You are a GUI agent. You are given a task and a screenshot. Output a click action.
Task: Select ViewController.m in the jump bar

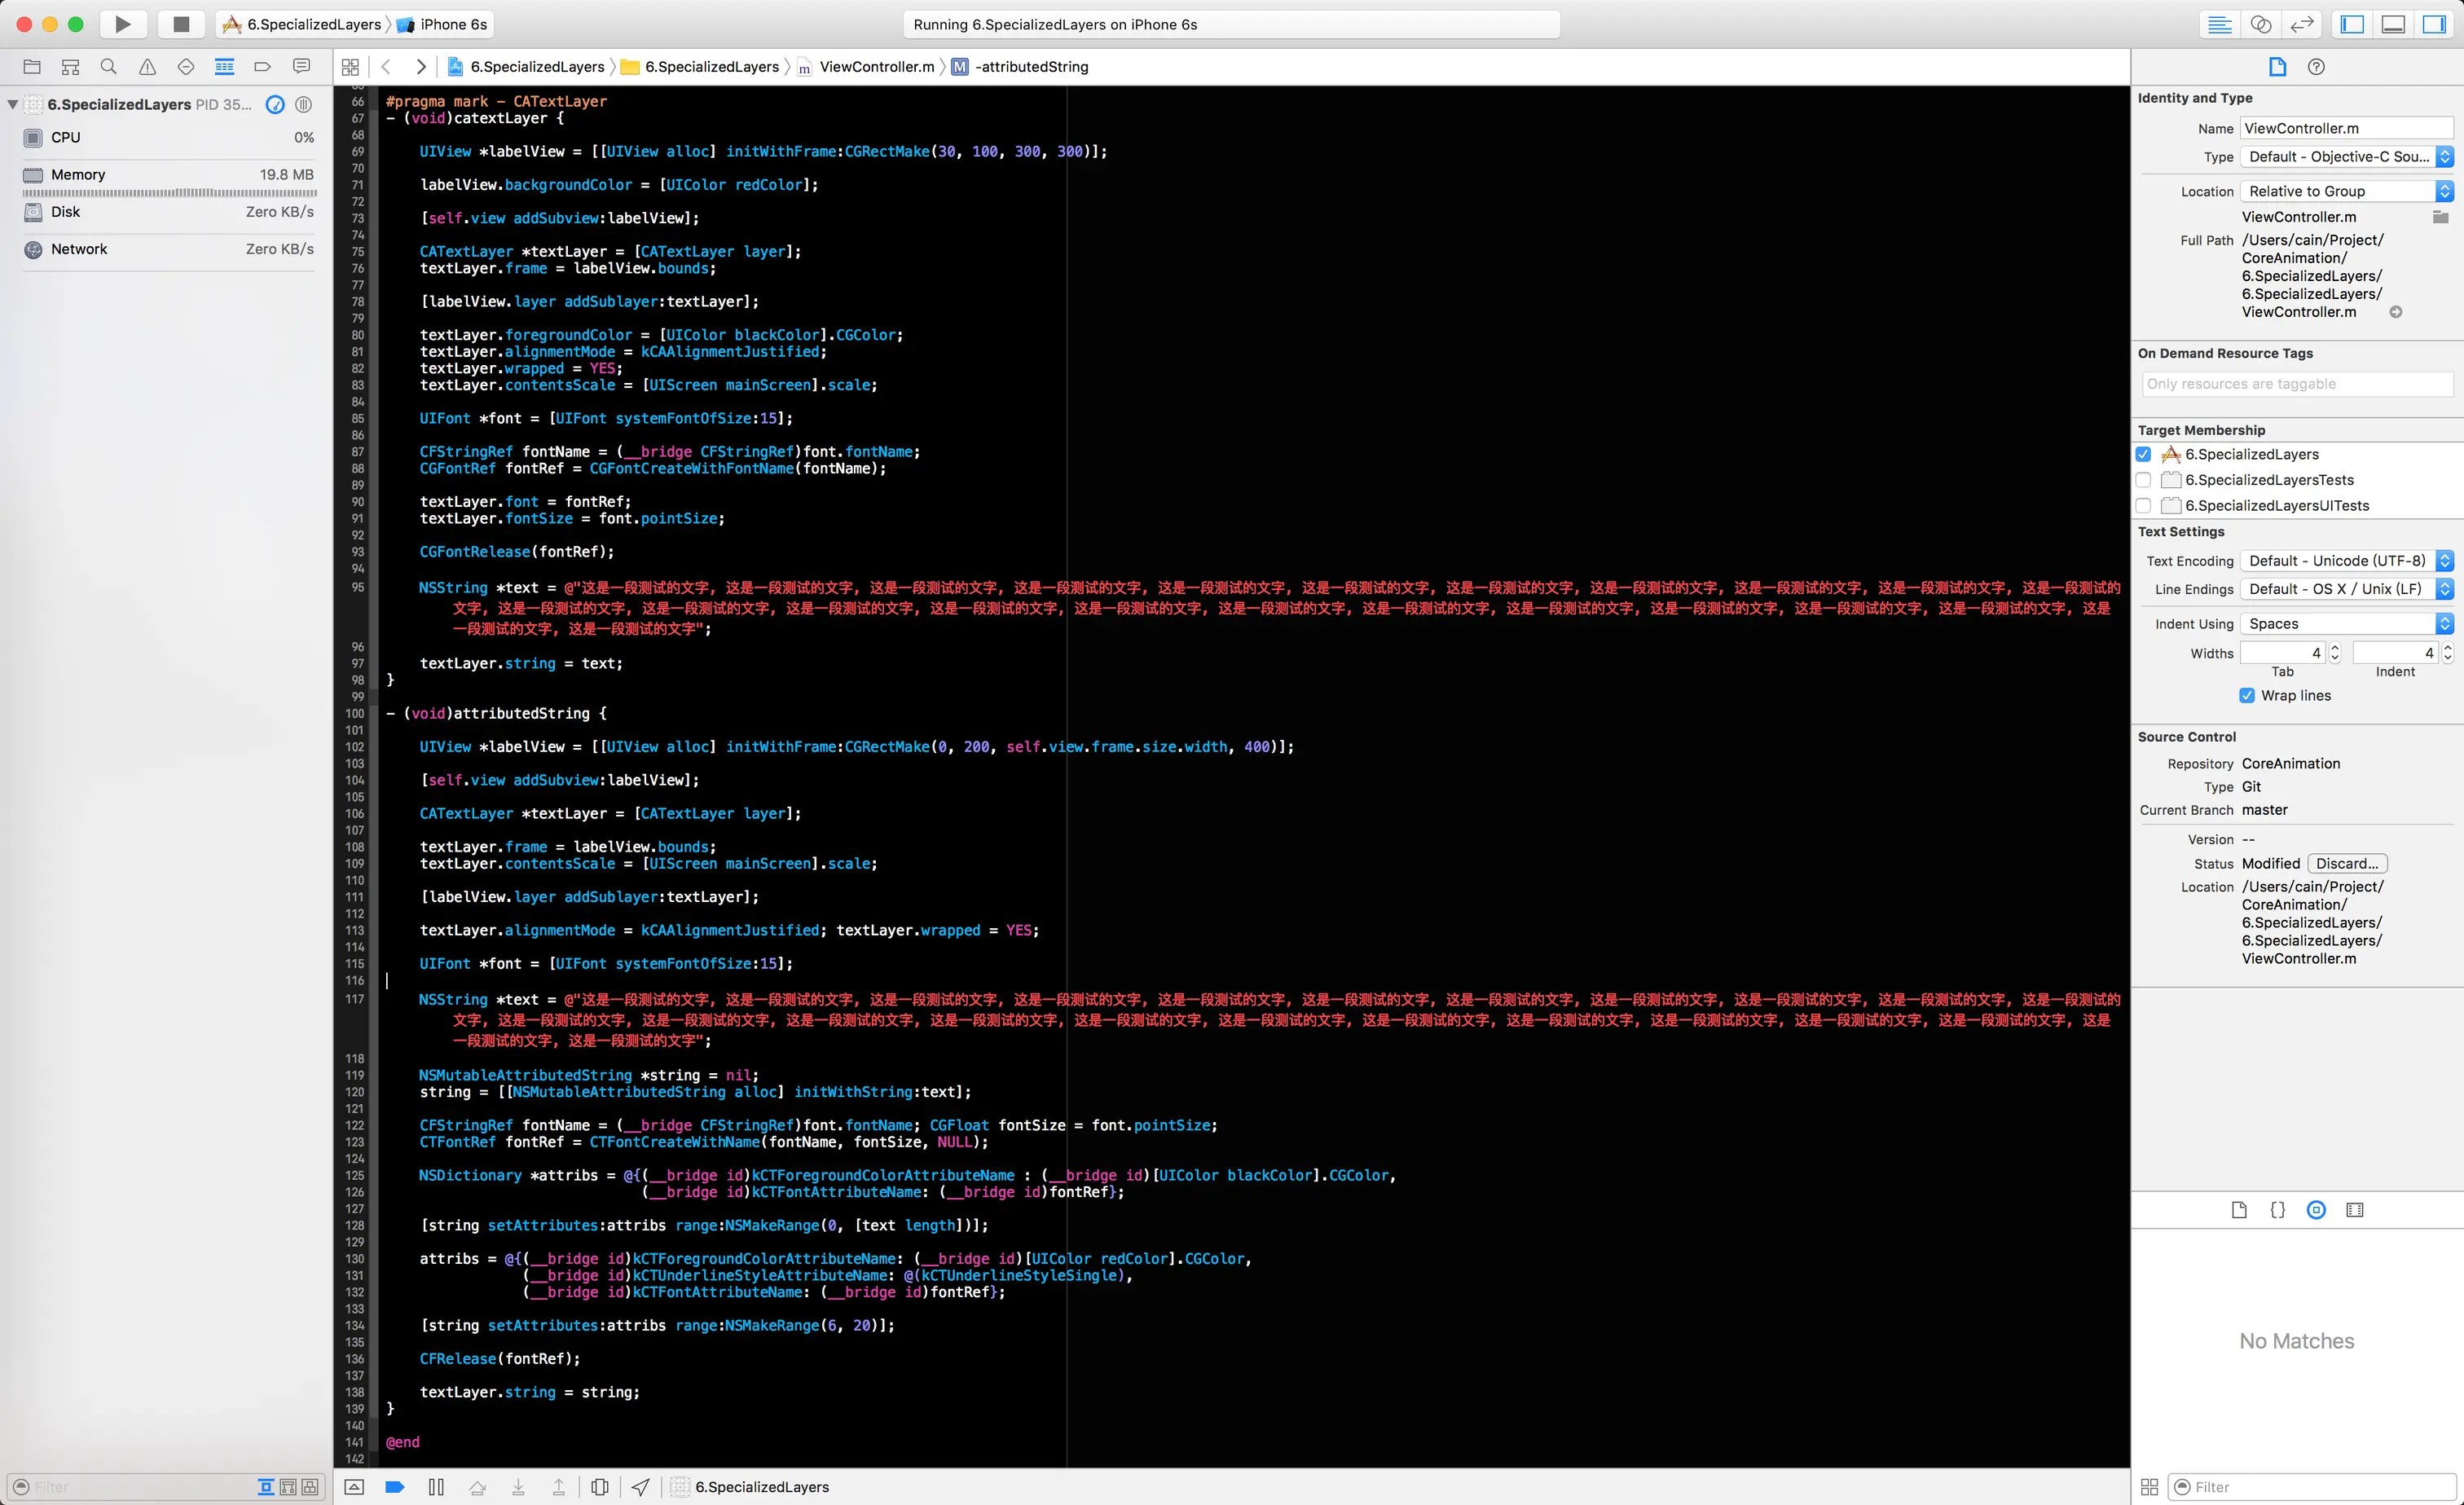point(876,67)
